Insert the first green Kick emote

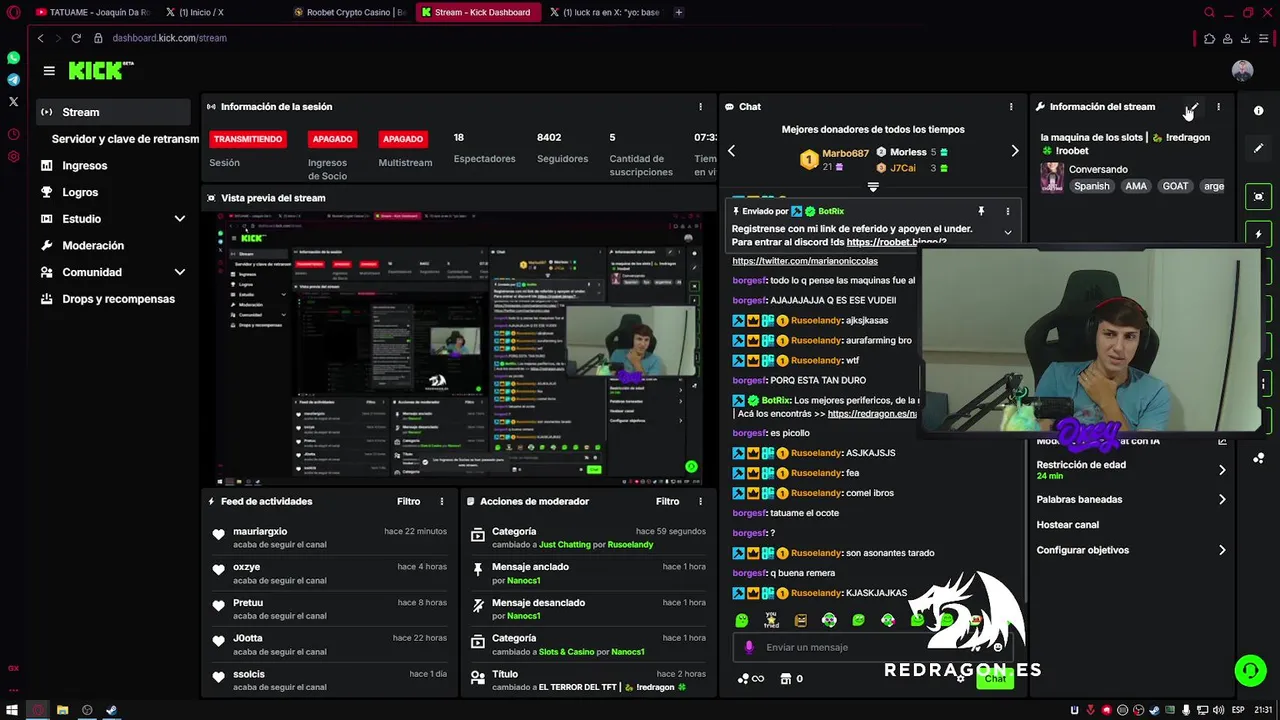tap(742, 620)
